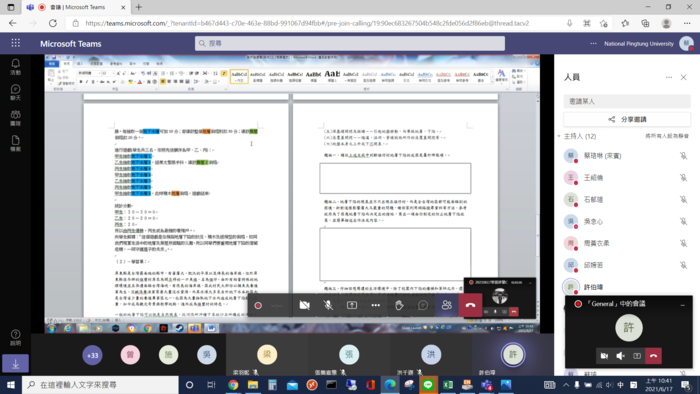Open File Explorer from Windows taskbar
Image resolution: width=700 pixels, height=394 pixels.
pyautogui.click(x=253, y=385)
